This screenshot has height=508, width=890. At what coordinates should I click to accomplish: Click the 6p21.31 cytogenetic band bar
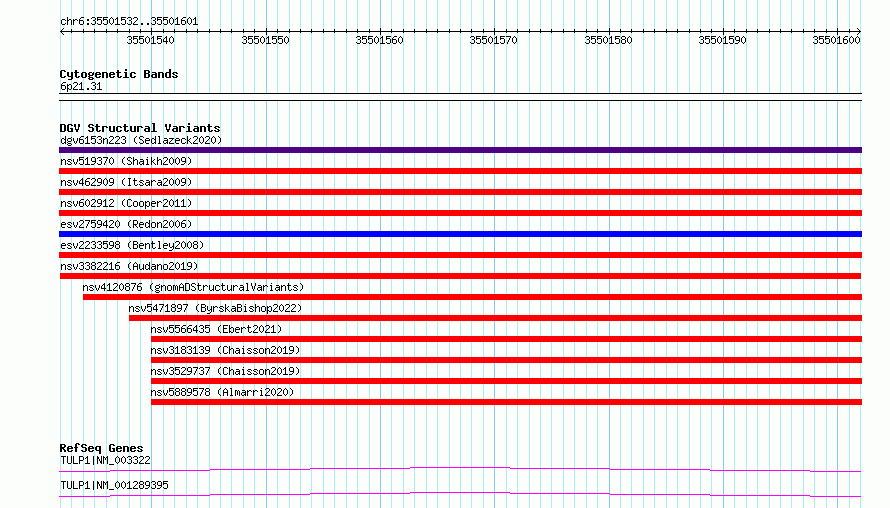point(460,97)
